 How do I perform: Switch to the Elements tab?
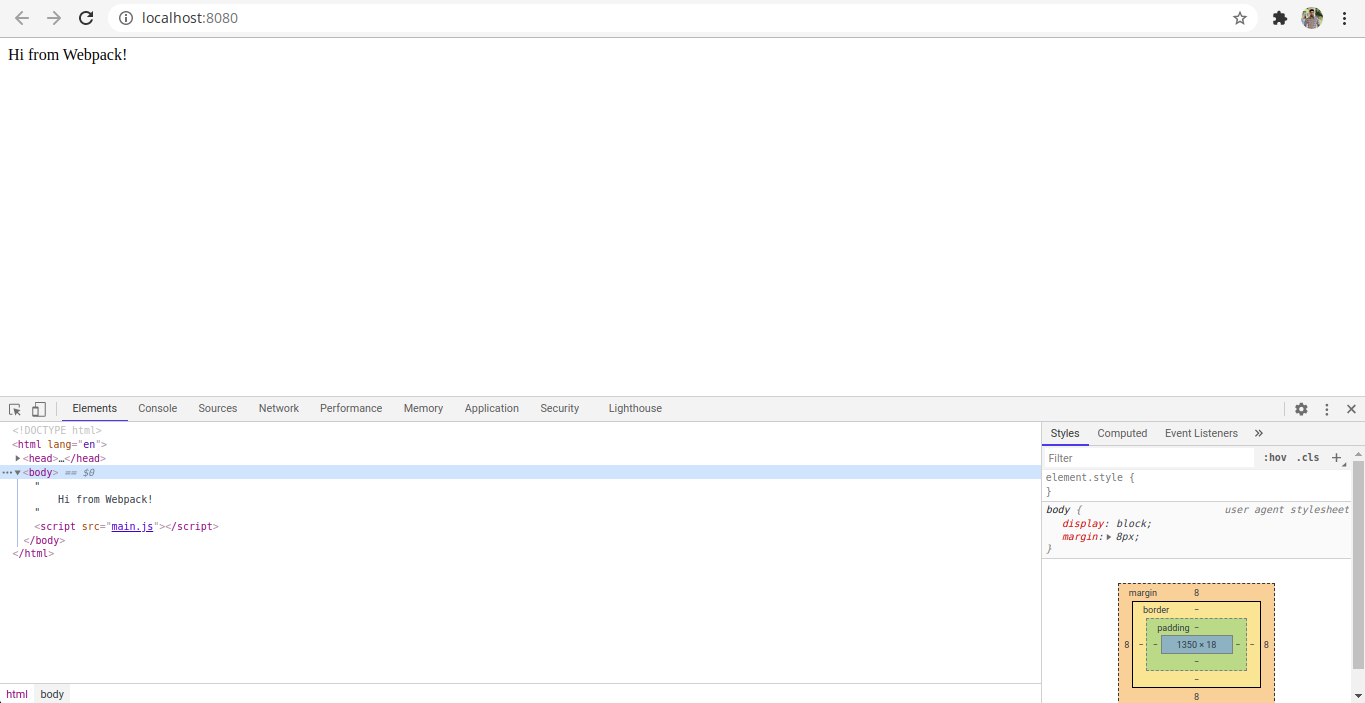coord(95,408)
